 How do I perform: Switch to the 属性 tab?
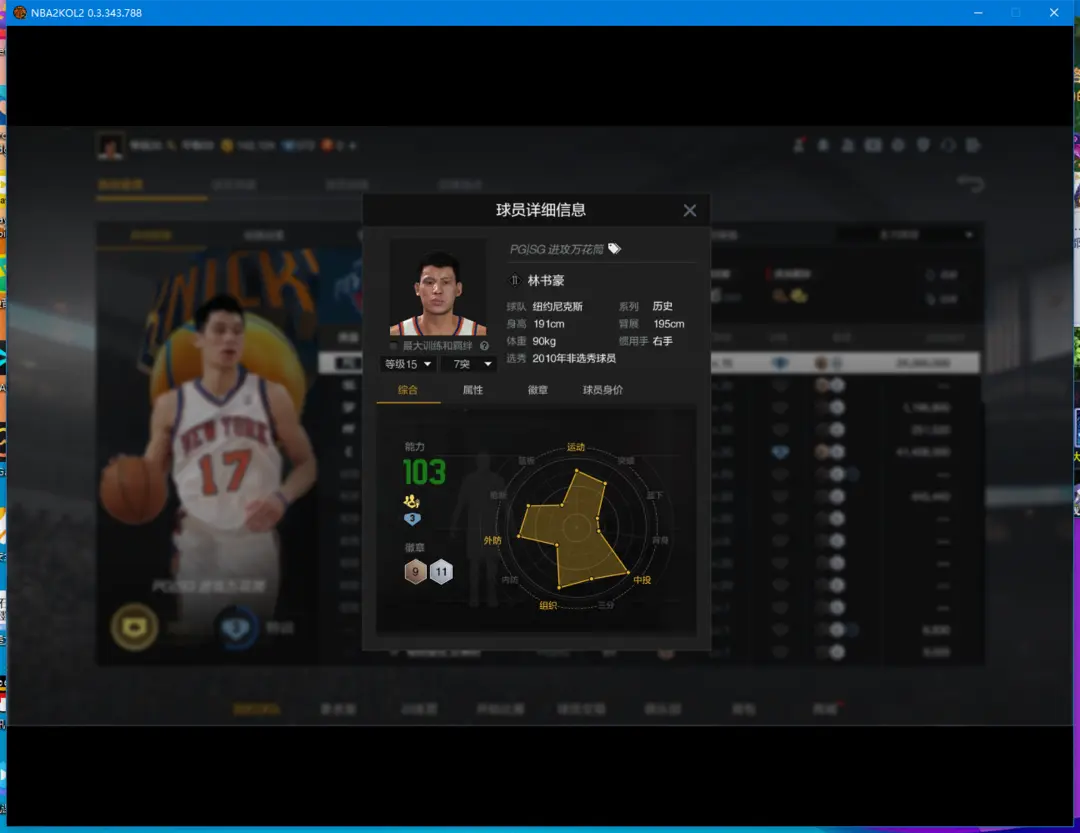(x=472, y=390)
